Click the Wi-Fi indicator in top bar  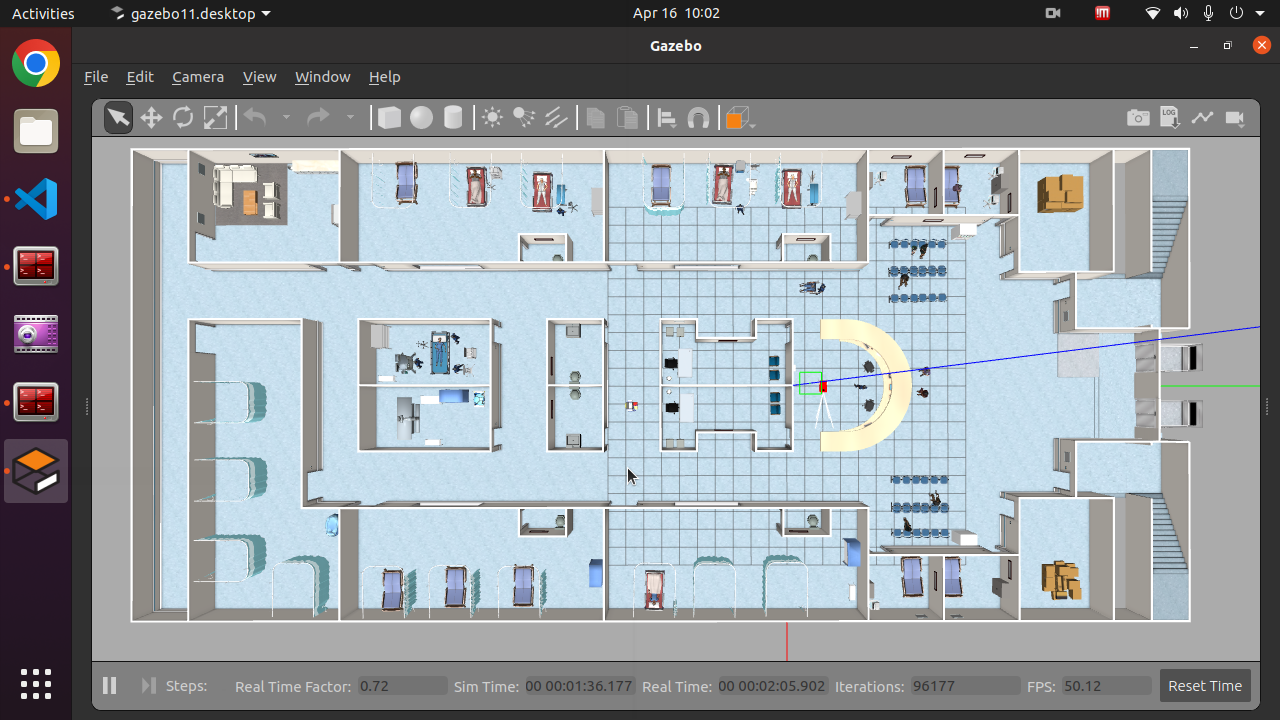(1153, 13)
